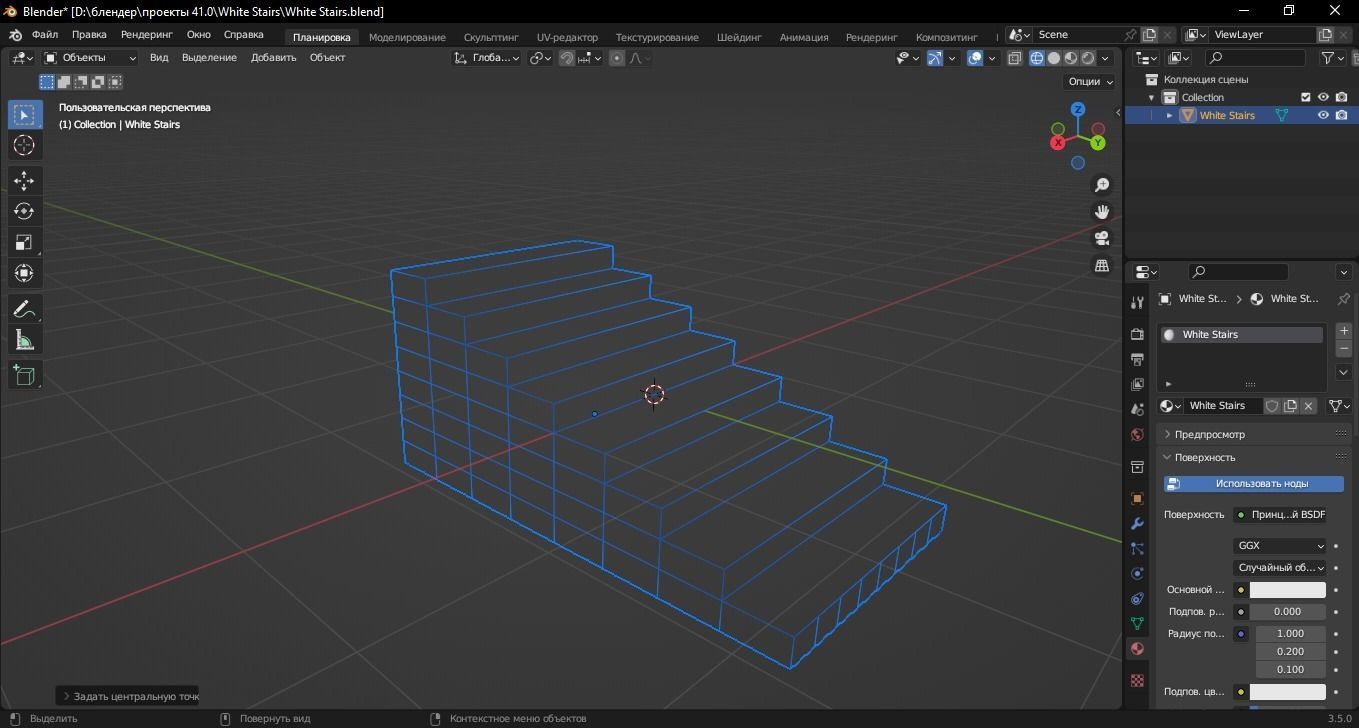
Task: Open the Physics properties tab
Action: point(1137,573)
